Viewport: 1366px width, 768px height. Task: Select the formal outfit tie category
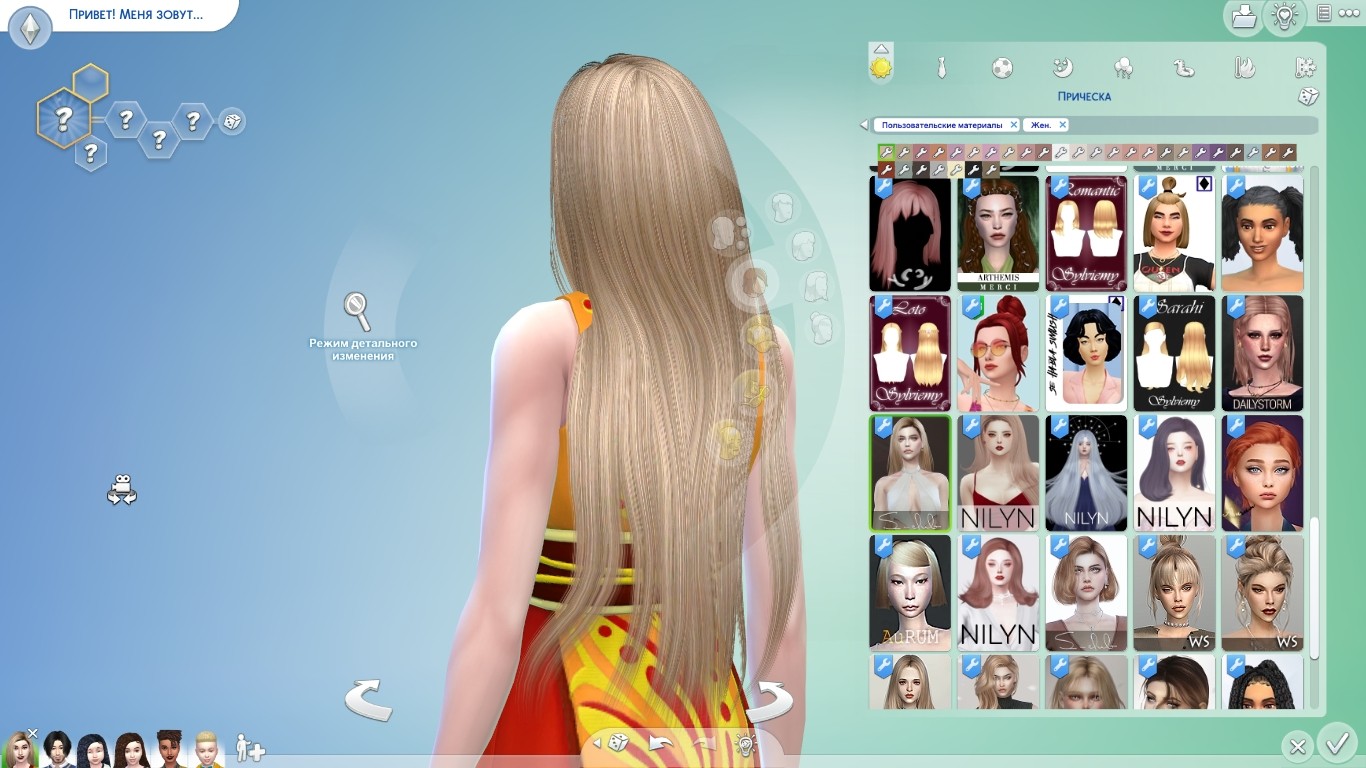pyautogui.click(x=941, y=68)
